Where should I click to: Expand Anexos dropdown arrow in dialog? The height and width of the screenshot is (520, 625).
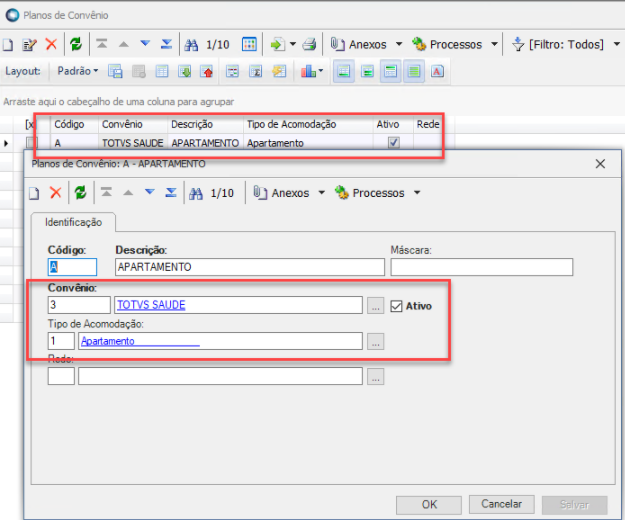click(322, 193)
